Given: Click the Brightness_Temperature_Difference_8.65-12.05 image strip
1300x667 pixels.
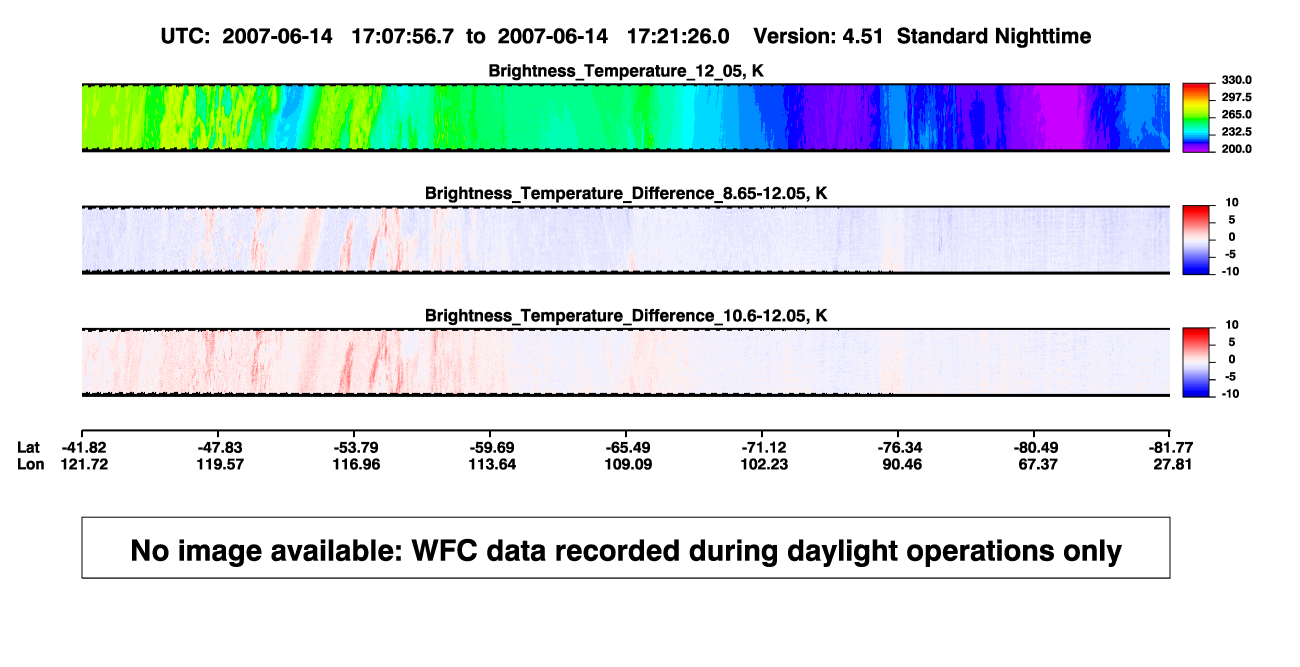Looking at the screenshot, I should pos(626,240).
